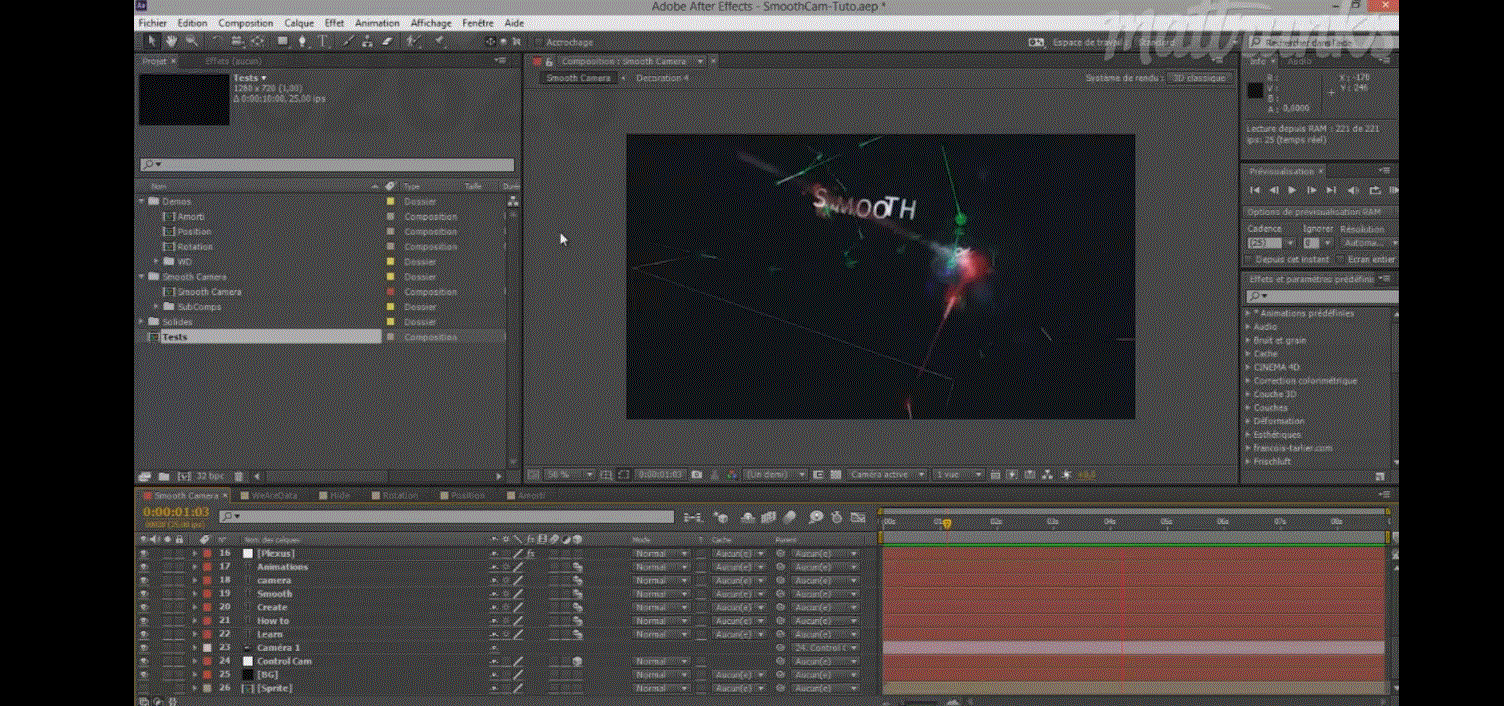Click the 3D classique renderer button

tap(1199, 78)
